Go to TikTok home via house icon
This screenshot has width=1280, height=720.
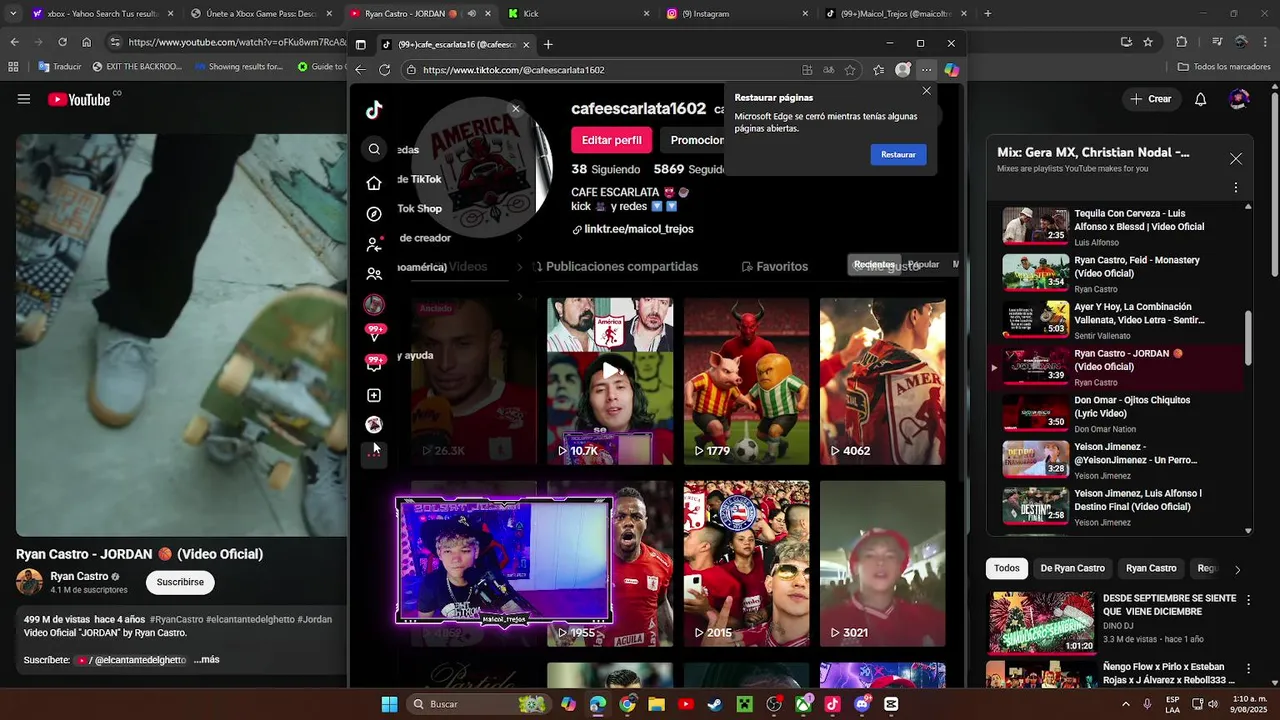point(374,183)
